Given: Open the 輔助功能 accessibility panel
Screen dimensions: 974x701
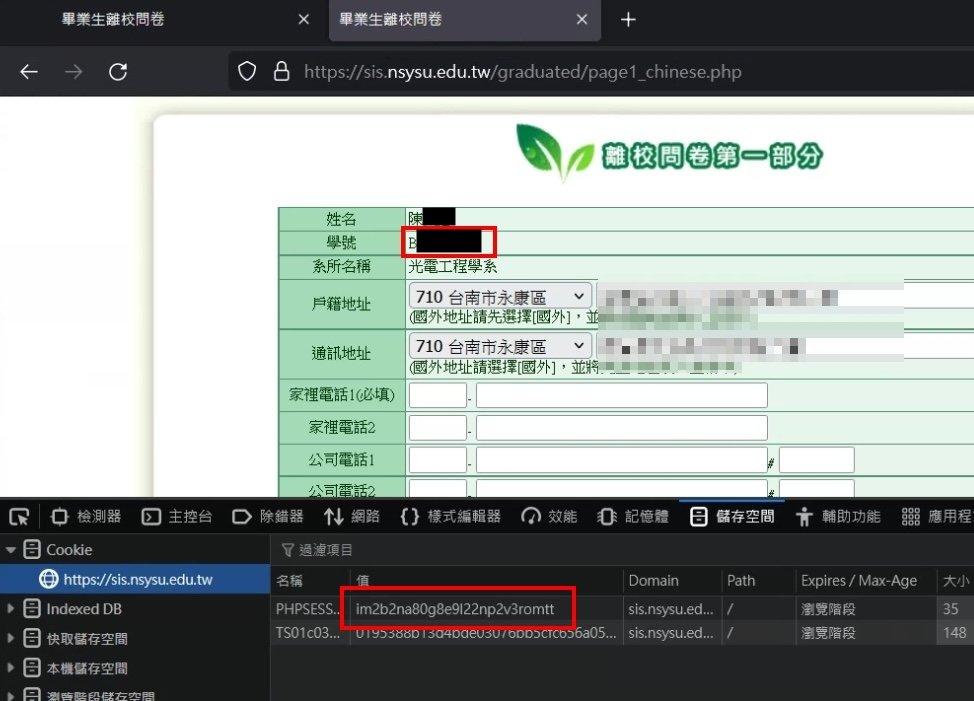Looking at the screenshot, I should pyautogui.click(x=838, y=517).
